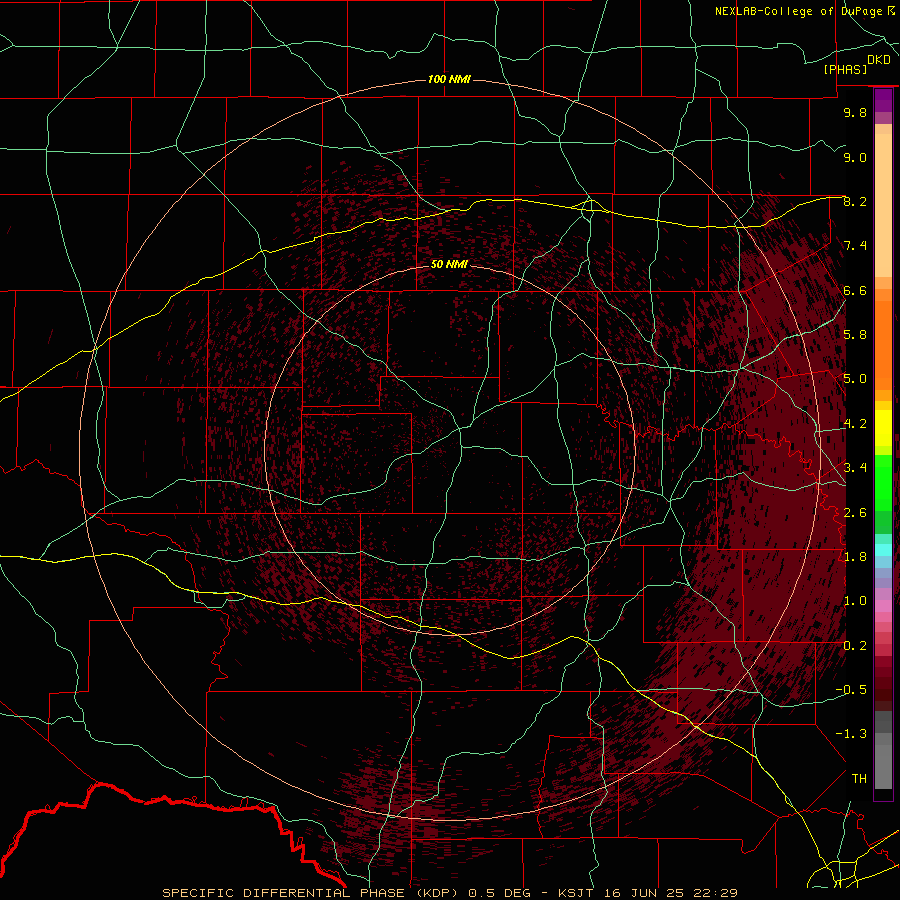Click the 0.2 scale value
The height and width of the screenshot is (900, 900).
pos(855,645)
